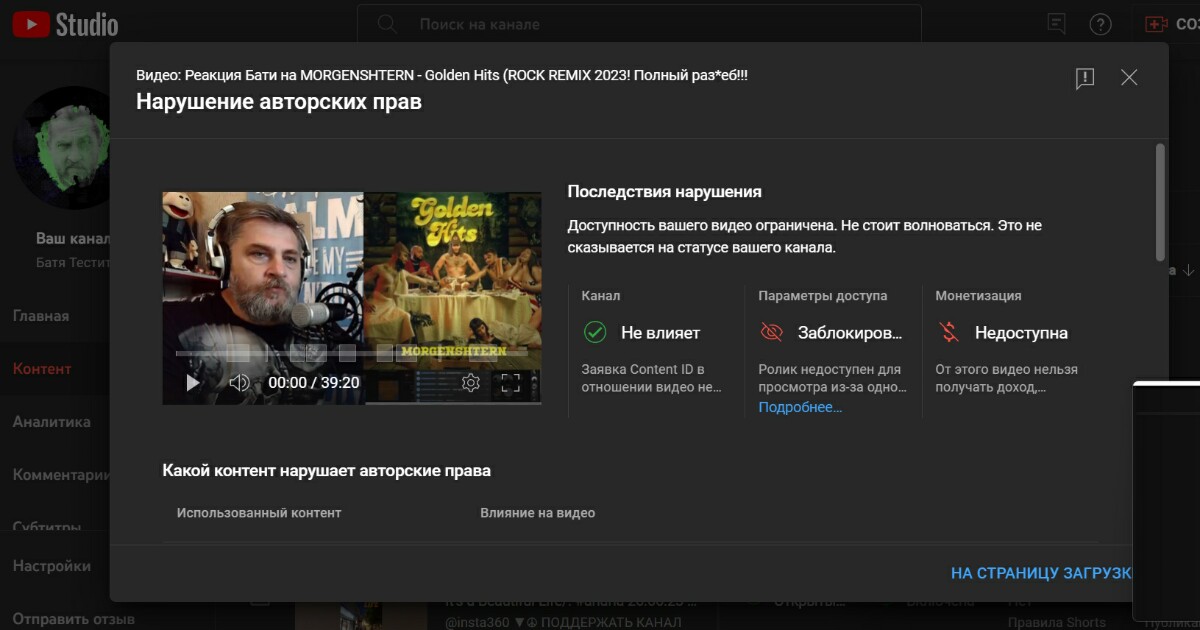The height and width of the screenshot is (630, 1200).
Task: Click the Create camera icon in header
Action: [x=1156, y=24]
